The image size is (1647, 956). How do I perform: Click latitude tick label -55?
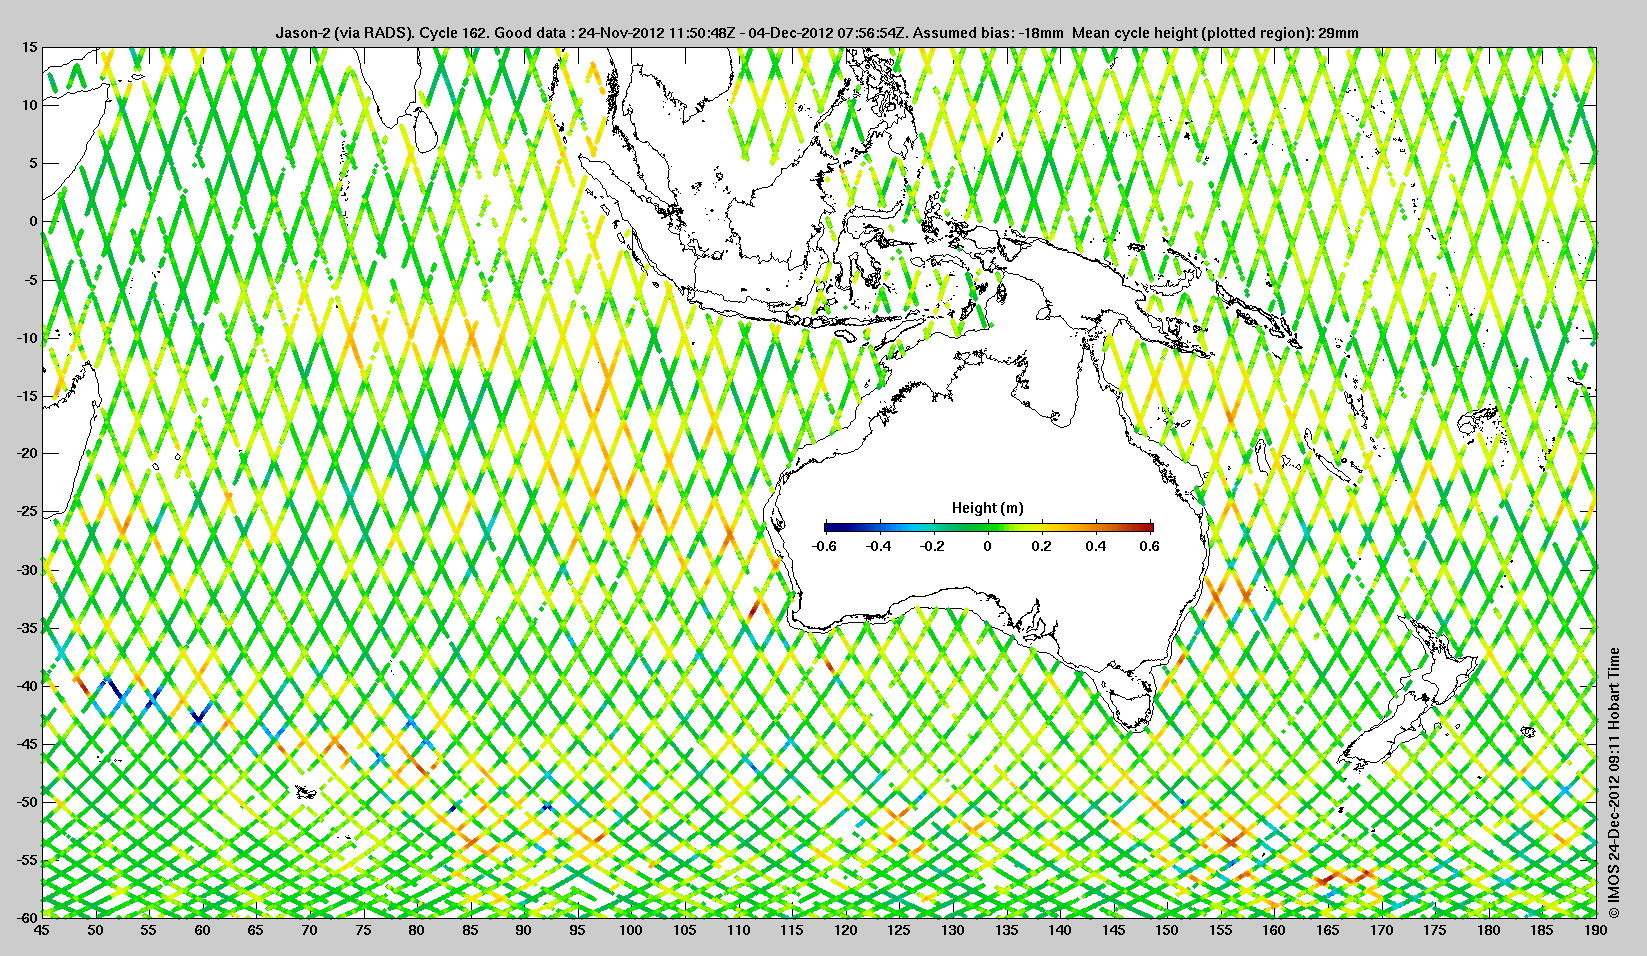coord(27,859)
